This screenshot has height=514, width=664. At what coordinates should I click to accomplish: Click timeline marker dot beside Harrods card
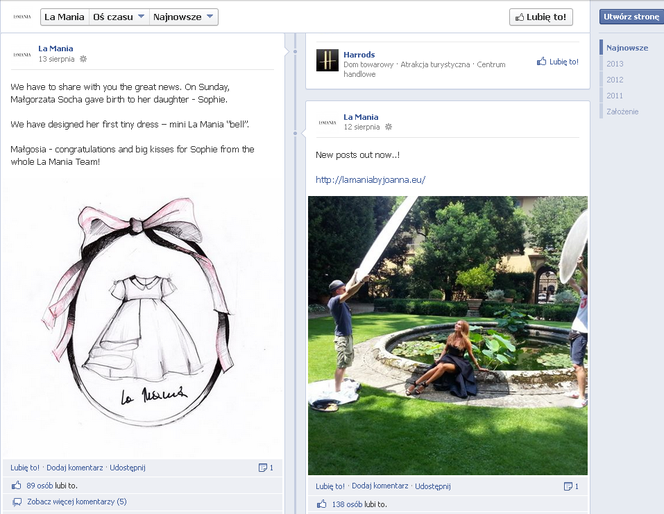click(x=295, y=52)
